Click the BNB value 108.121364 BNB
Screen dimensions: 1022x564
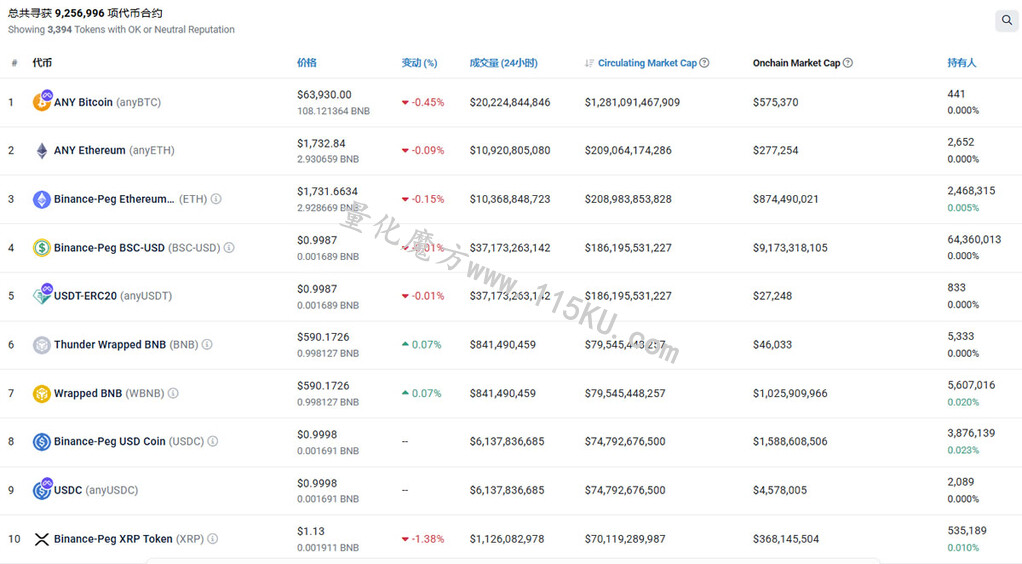click(333, 111)
